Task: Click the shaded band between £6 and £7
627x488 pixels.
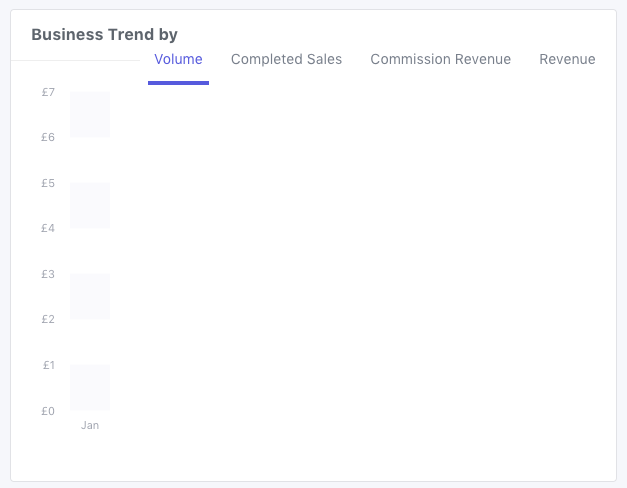Action: pos(90,114)
